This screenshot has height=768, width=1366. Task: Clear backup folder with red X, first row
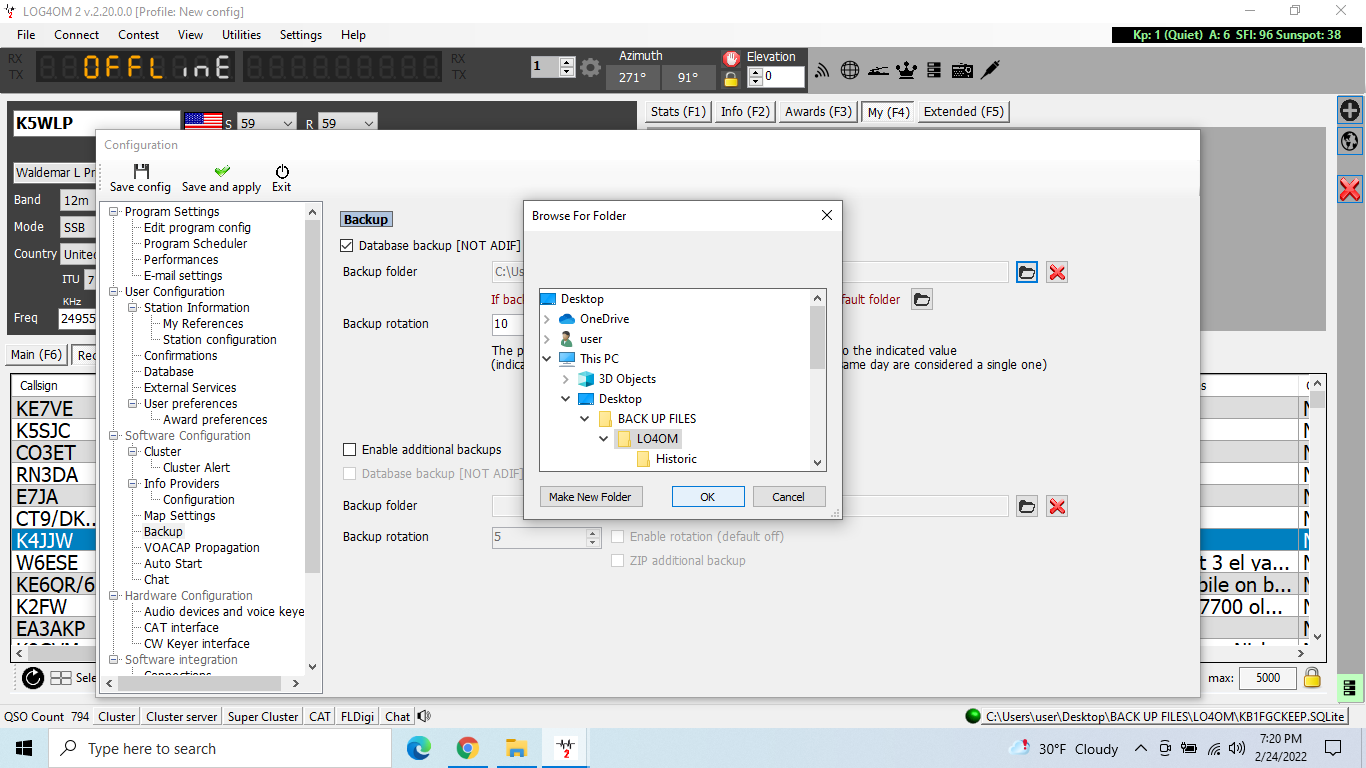(1057, 272)
